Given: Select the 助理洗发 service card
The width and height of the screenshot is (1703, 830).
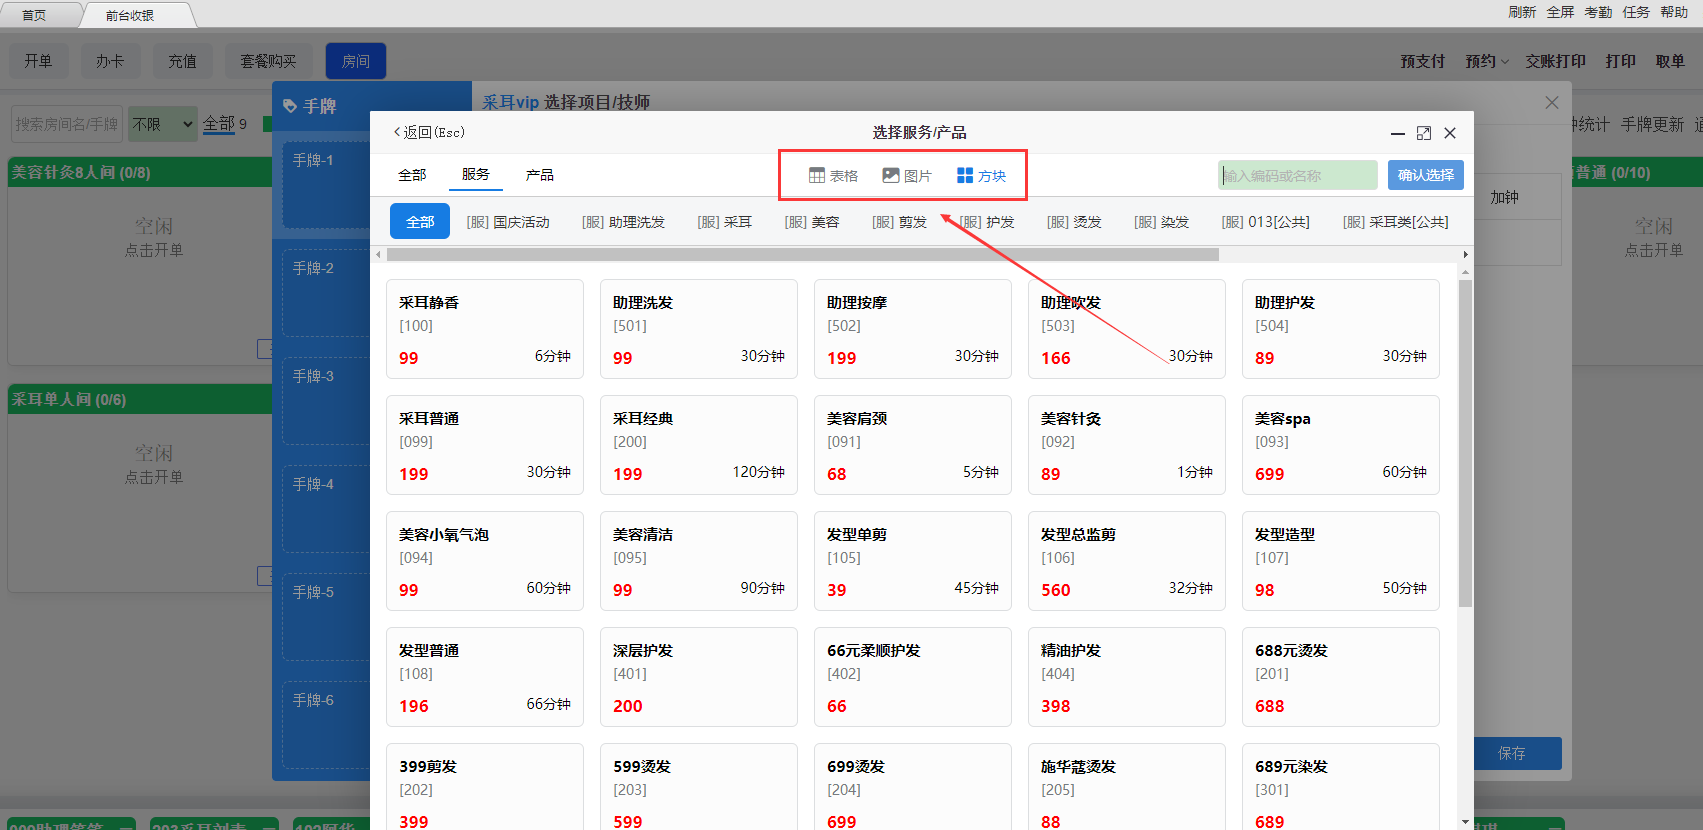Looking at the screenshot, I should coord(698,329).
